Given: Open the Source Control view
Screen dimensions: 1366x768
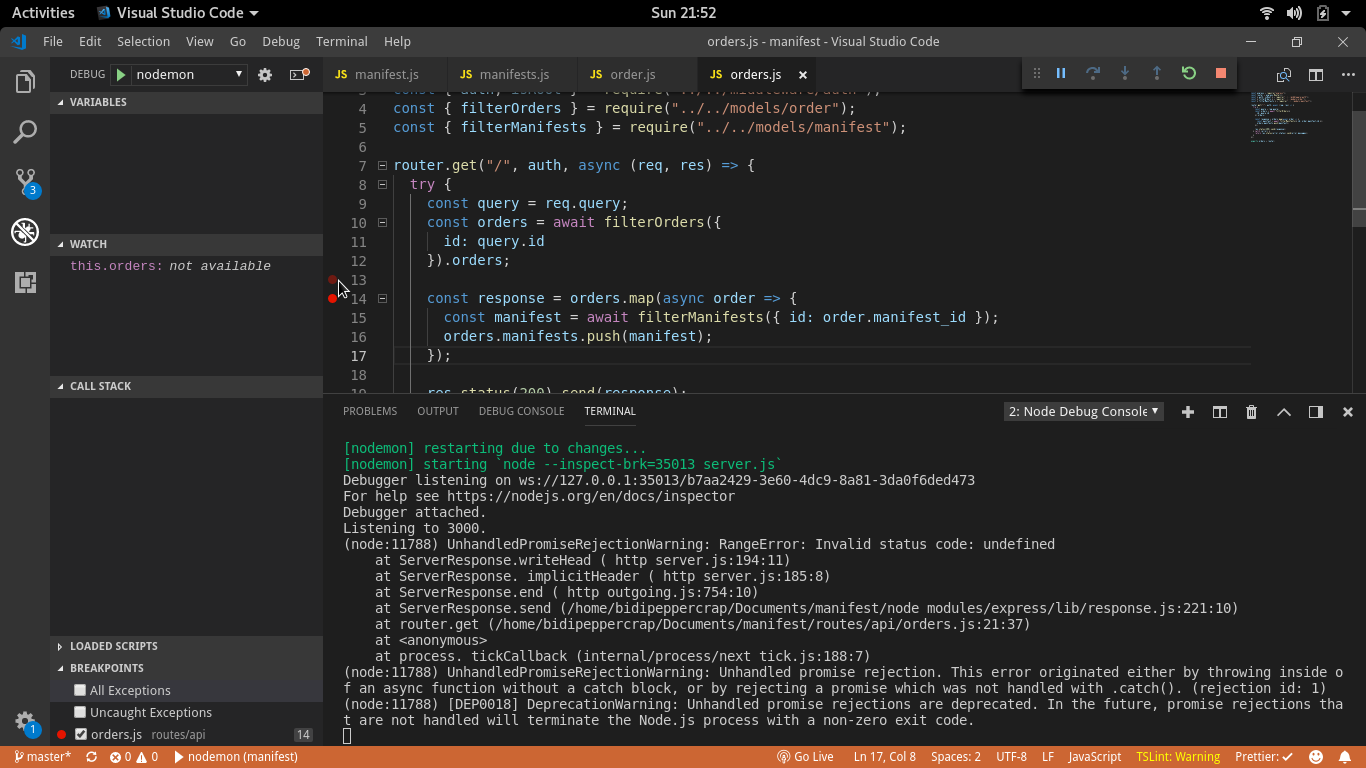Looking at the screenshot, I should pos(25,182).
